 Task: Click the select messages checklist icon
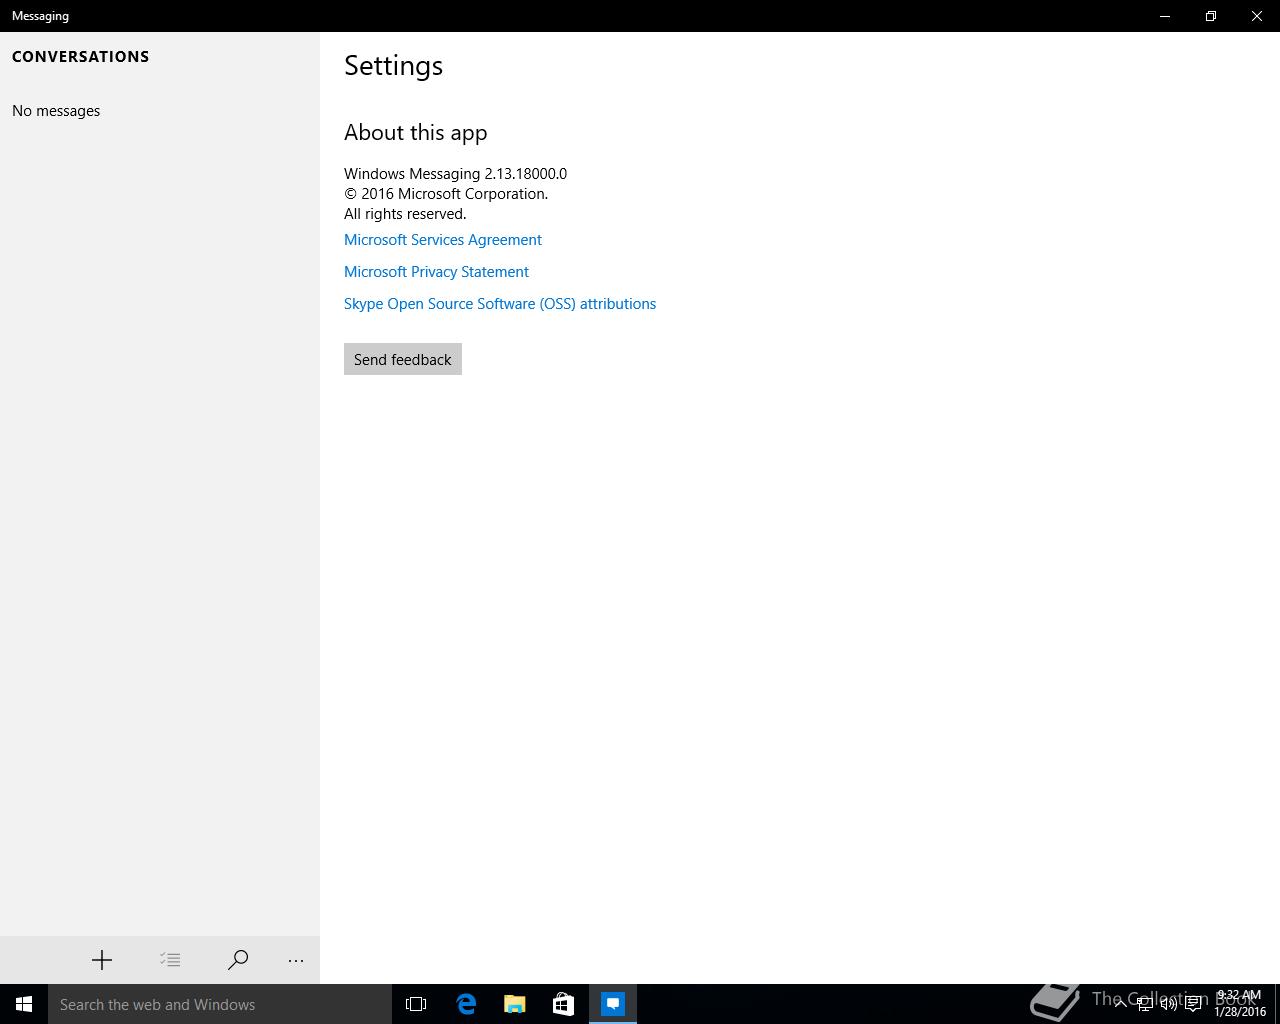pos(170,960)
